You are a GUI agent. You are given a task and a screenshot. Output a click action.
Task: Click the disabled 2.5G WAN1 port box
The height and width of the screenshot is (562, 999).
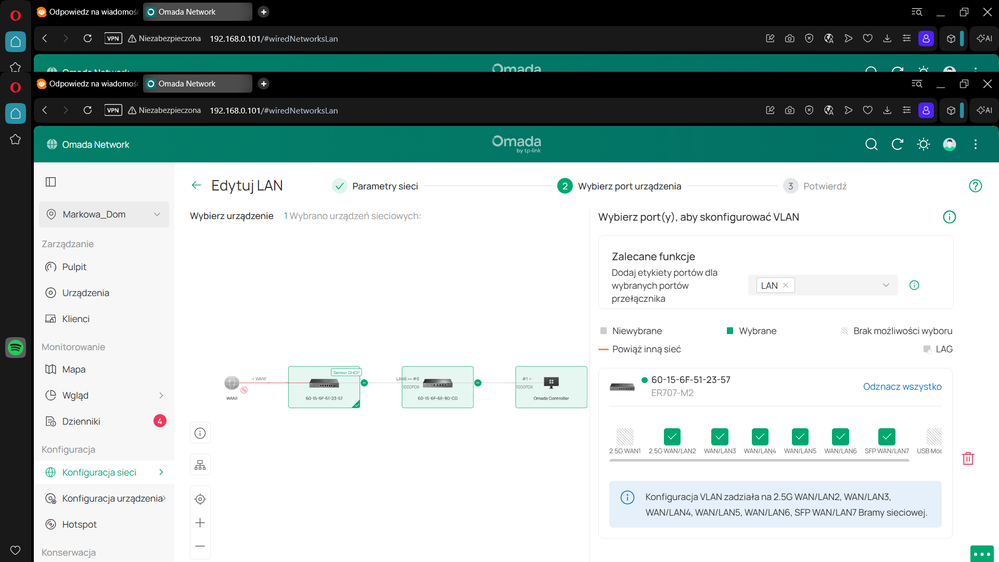coord(625,436)
